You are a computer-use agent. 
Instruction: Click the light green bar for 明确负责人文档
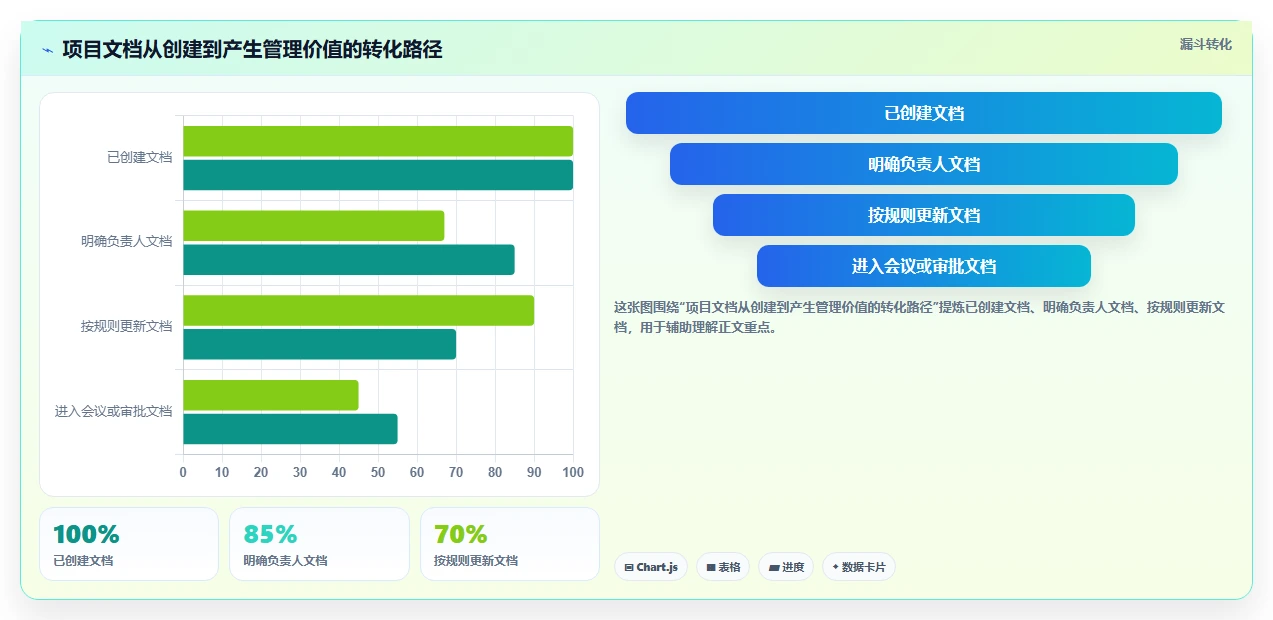point(313,226)
